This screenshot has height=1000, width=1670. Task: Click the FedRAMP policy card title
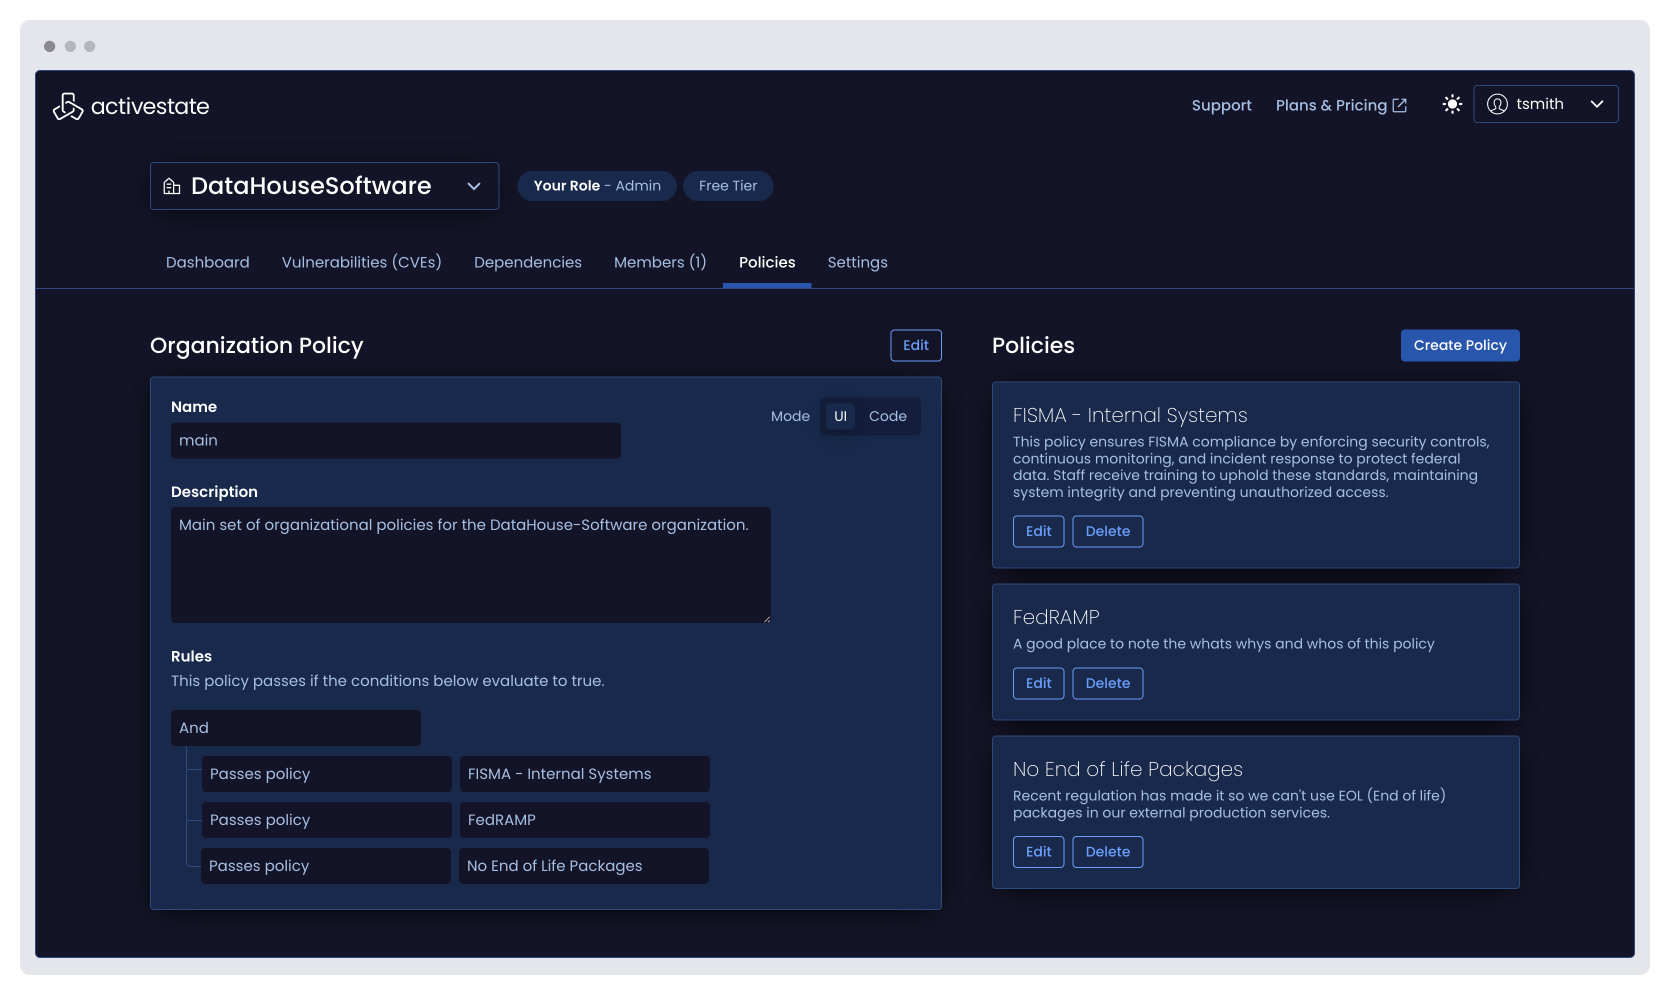click(x=1056, y=617)
